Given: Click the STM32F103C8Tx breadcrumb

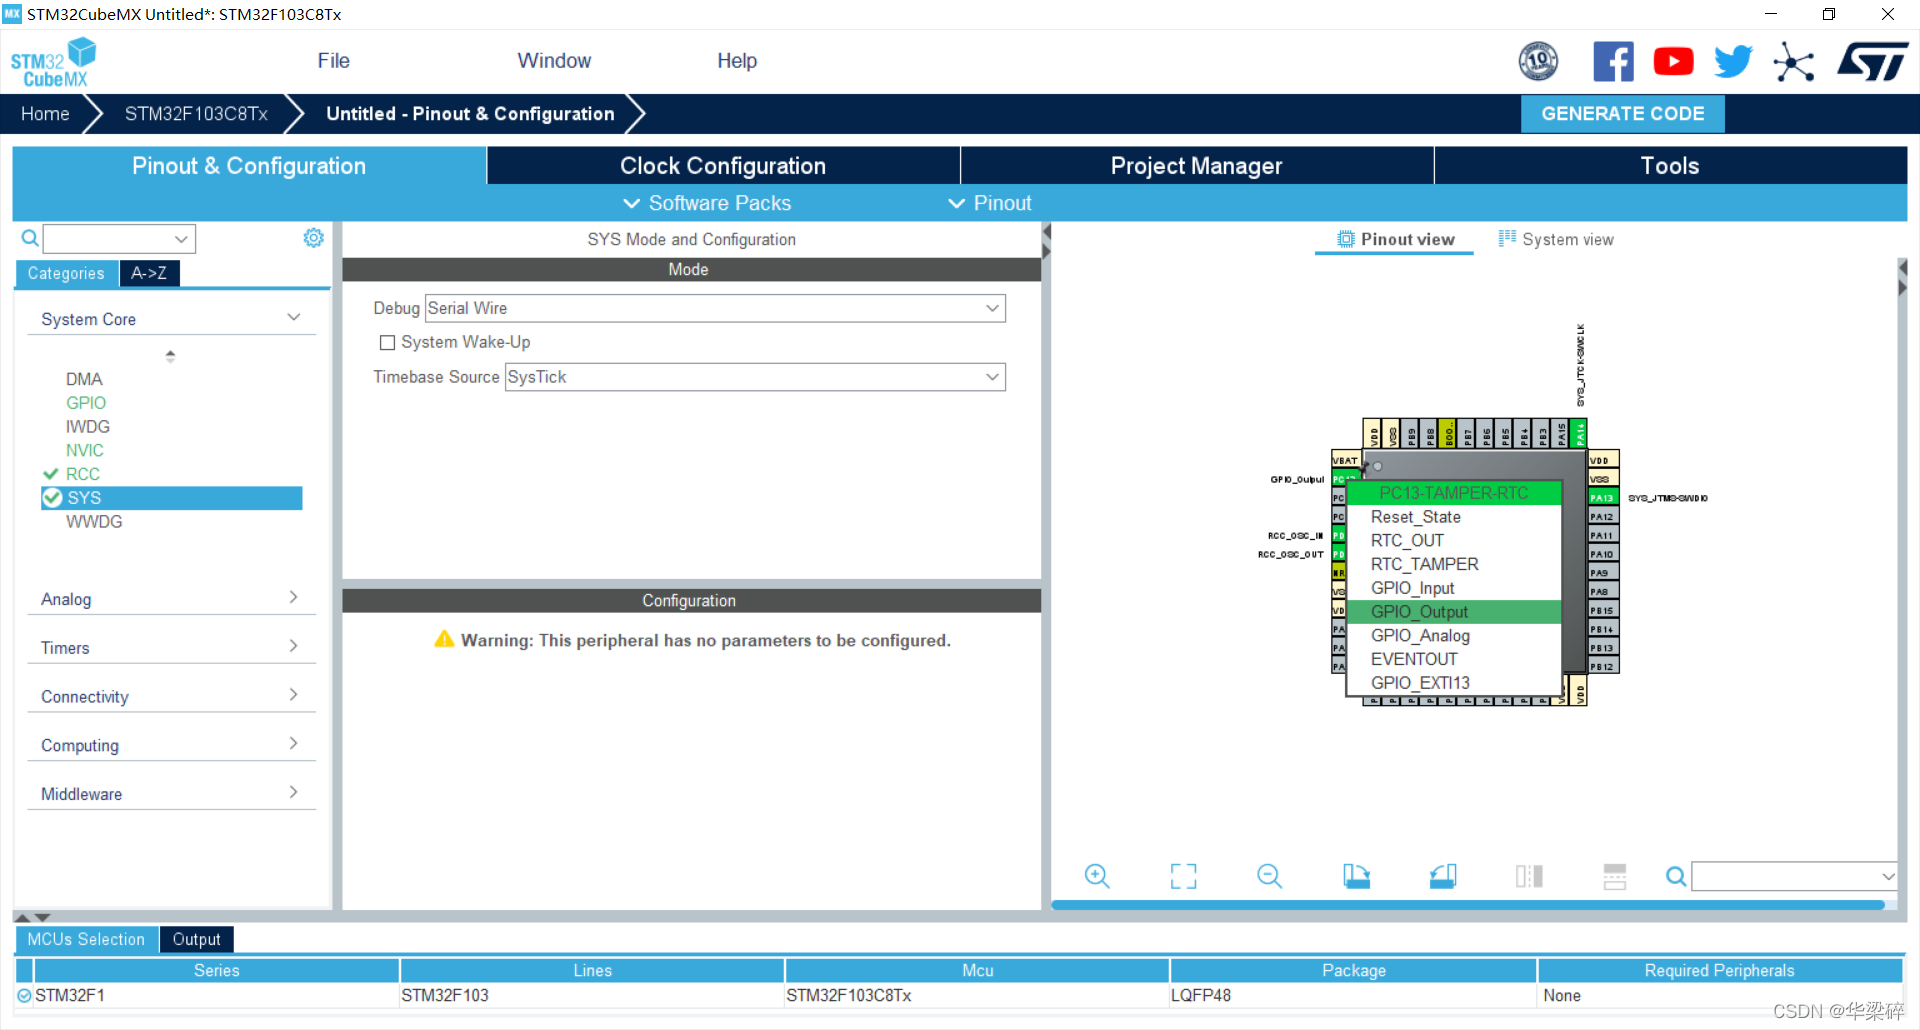Looking at the screenshot, I should click(x=196, y=114).
